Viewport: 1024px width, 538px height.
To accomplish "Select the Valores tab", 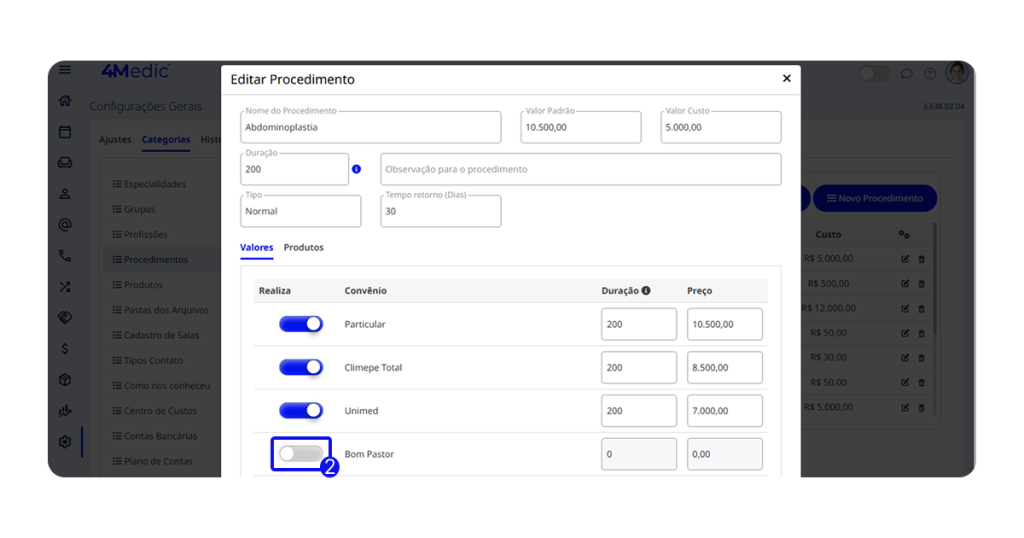I will (x=256, y=247).
